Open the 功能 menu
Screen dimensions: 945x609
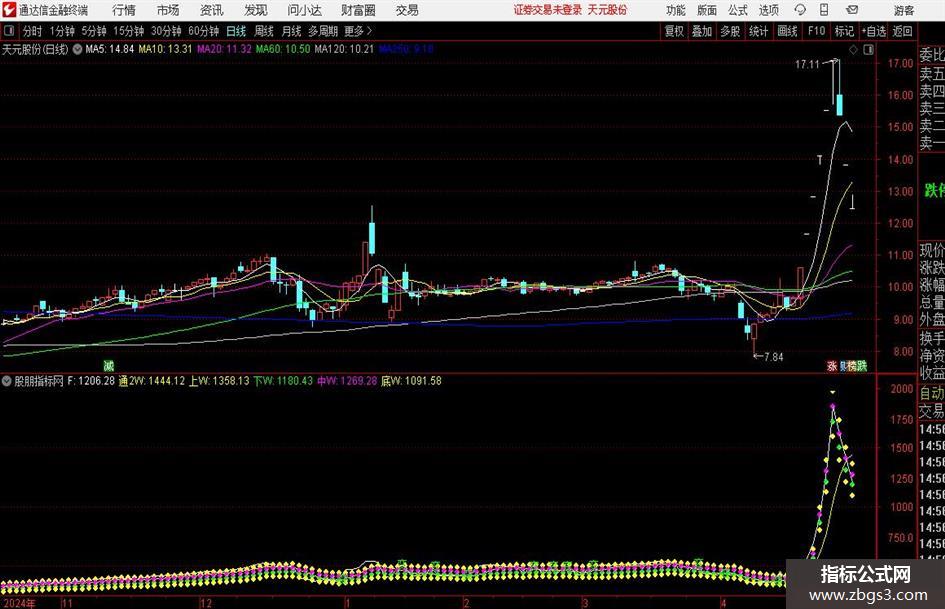point(676,10)
